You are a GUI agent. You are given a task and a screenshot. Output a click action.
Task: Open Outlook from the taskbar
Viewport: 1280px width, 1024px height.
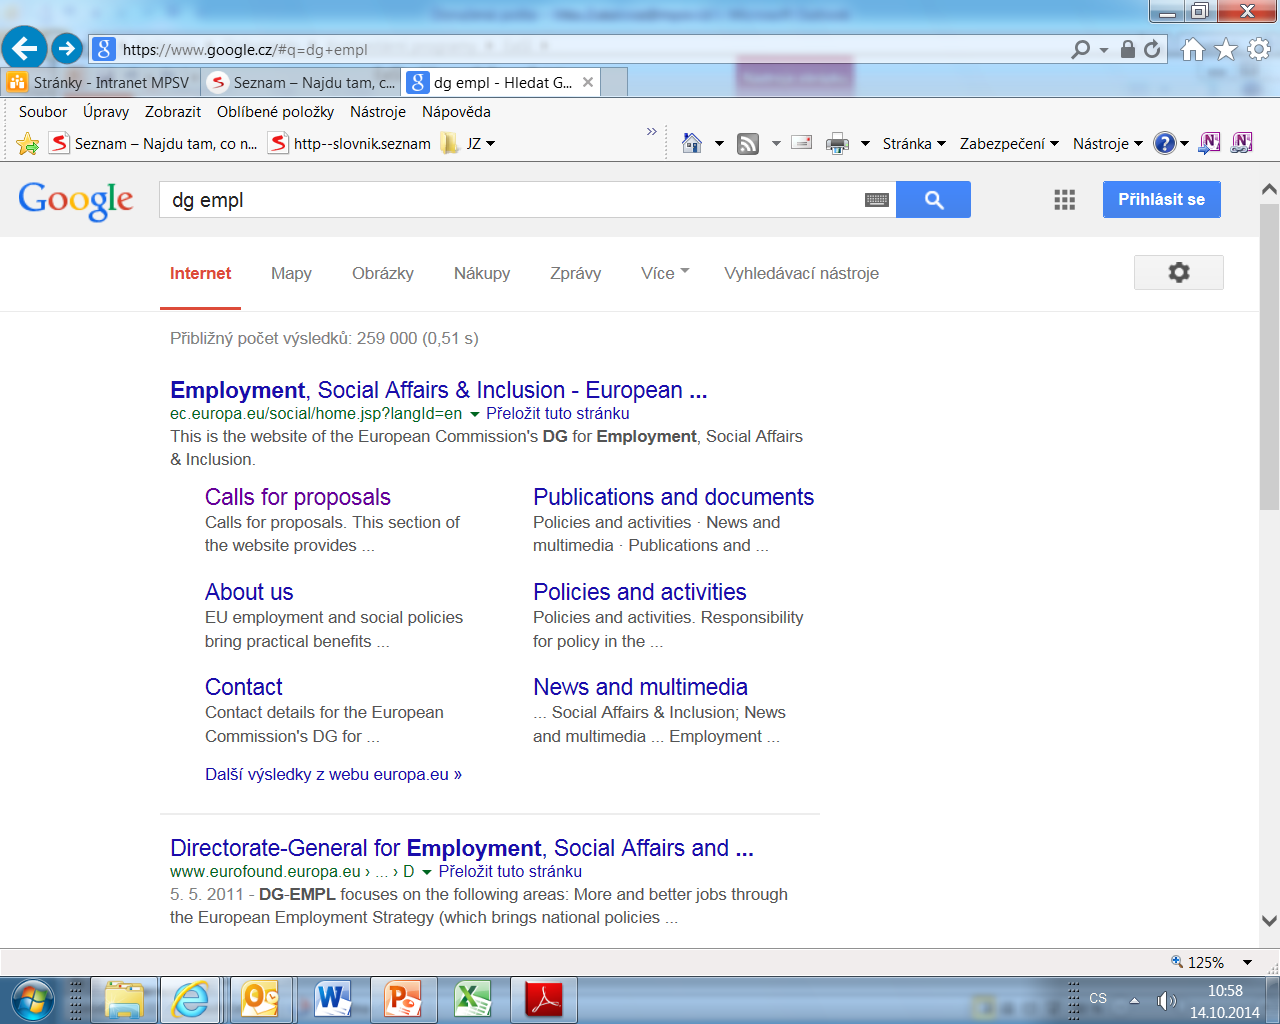pos(261,999)
